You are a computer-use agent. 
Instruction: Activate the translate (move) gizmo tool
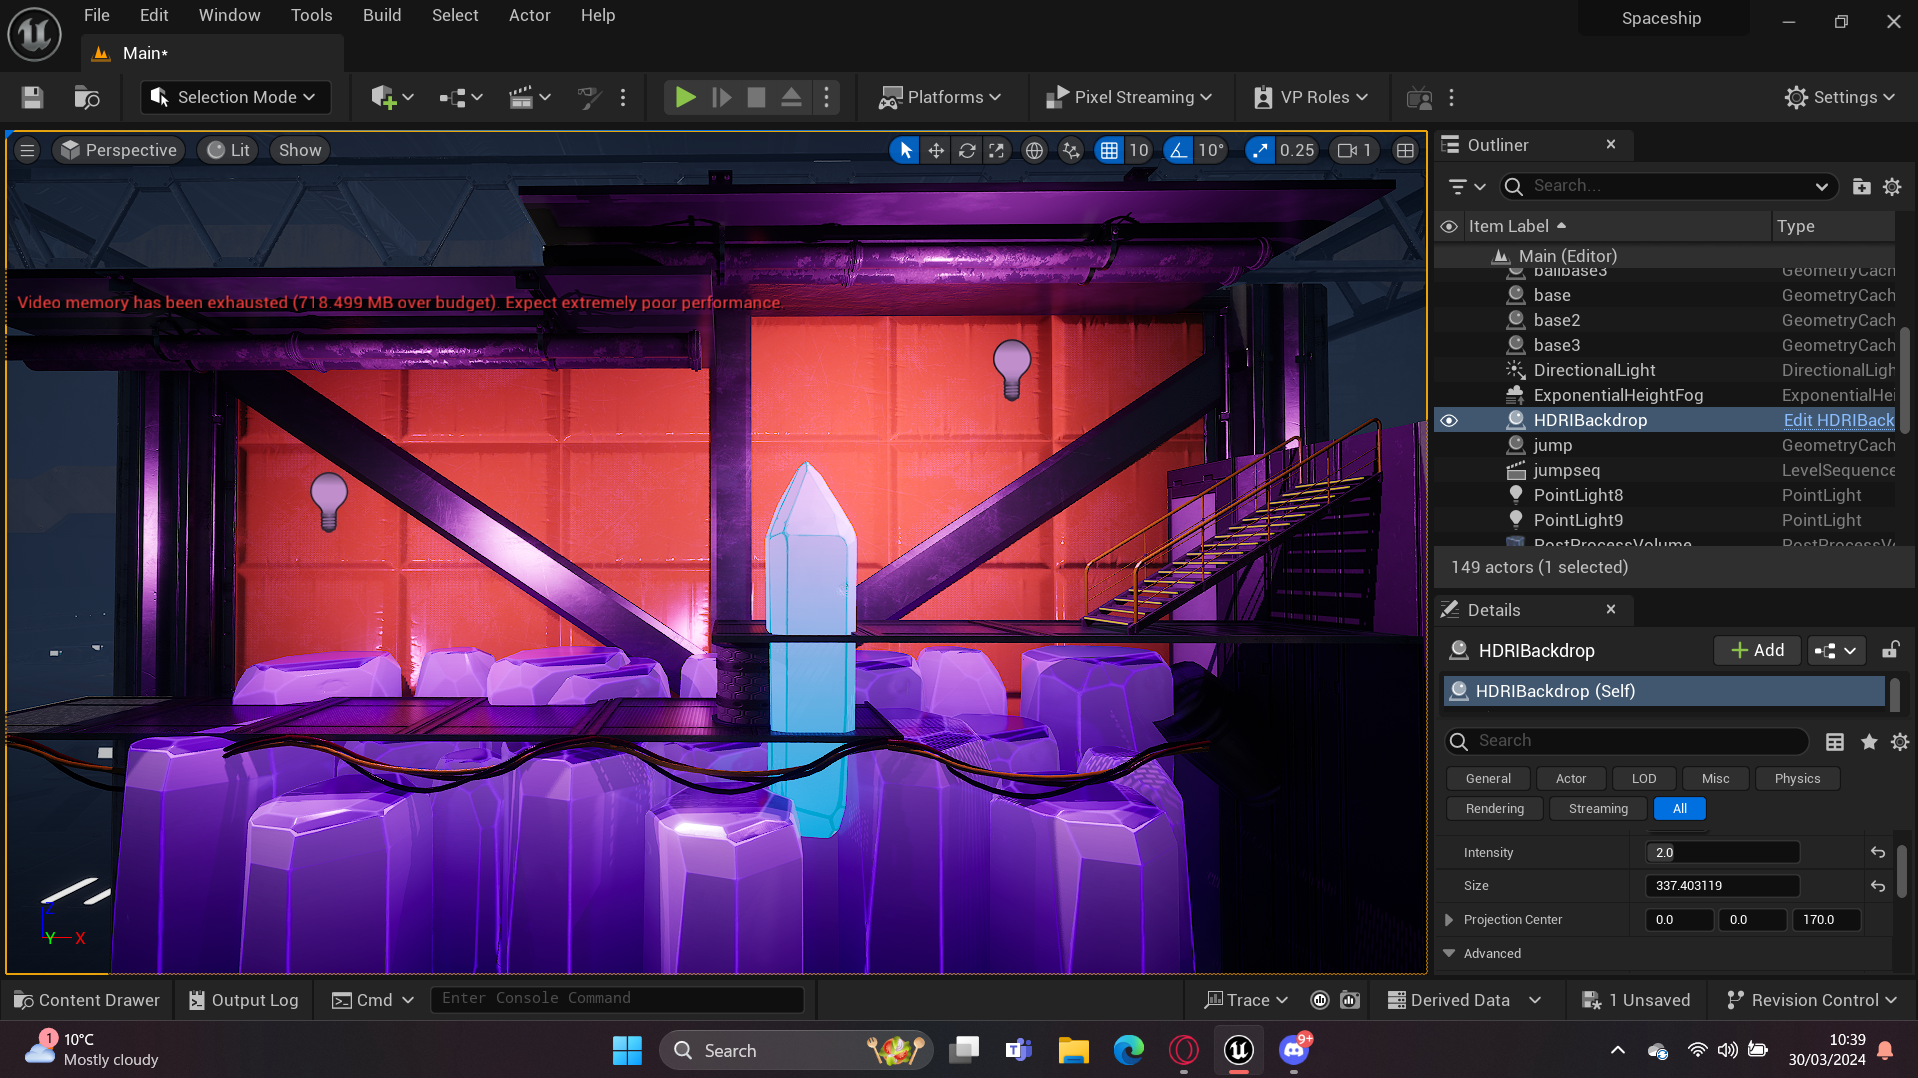click(x=936, y=150)
